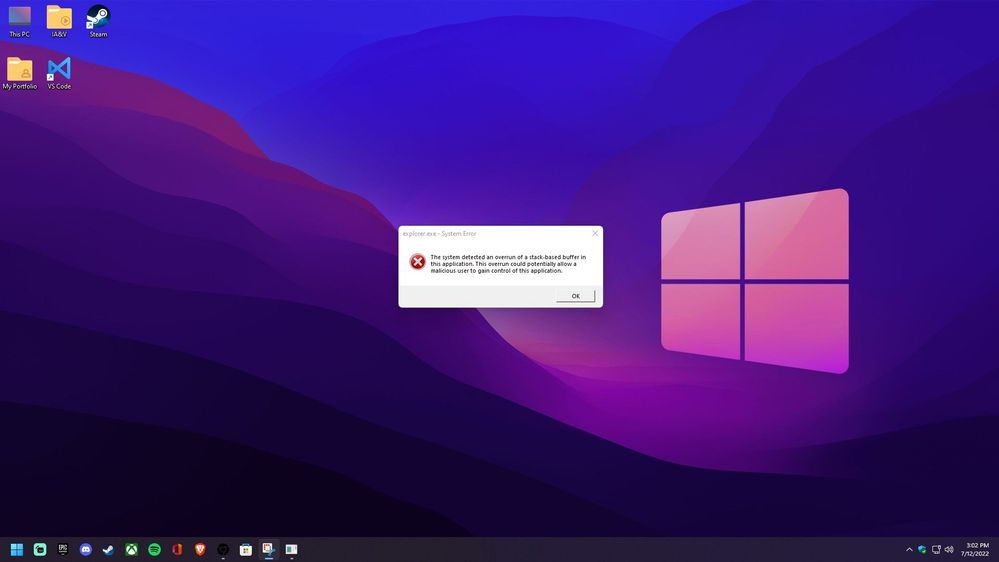
Task: Open the volume control tray icon
Action: tap(949, 549)
